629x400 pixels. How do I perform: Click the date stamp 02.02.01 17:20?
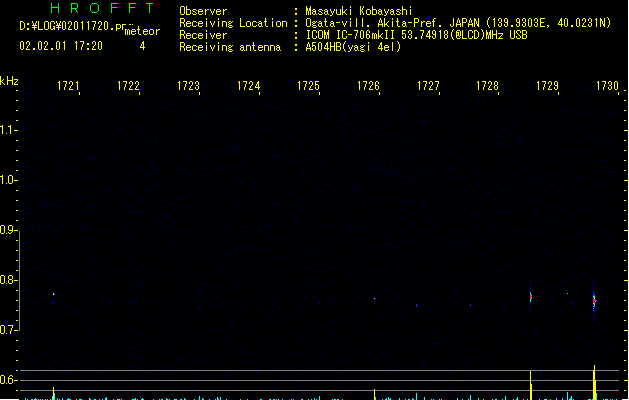[x=61, y=46]
